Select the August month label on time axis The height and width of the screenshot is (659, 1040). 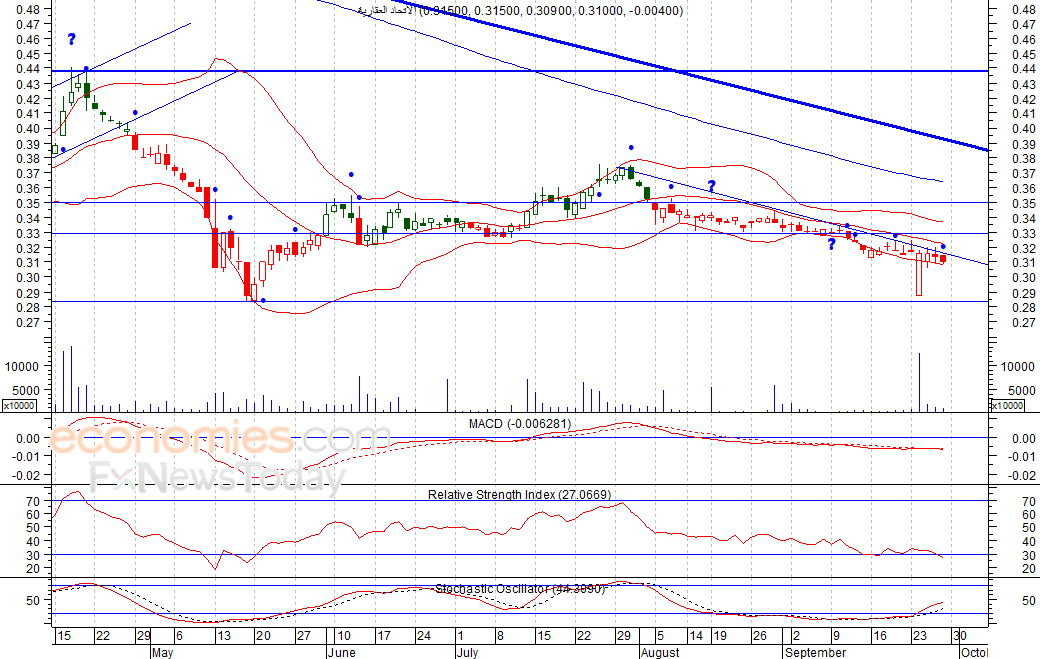(x=660, y=652)
